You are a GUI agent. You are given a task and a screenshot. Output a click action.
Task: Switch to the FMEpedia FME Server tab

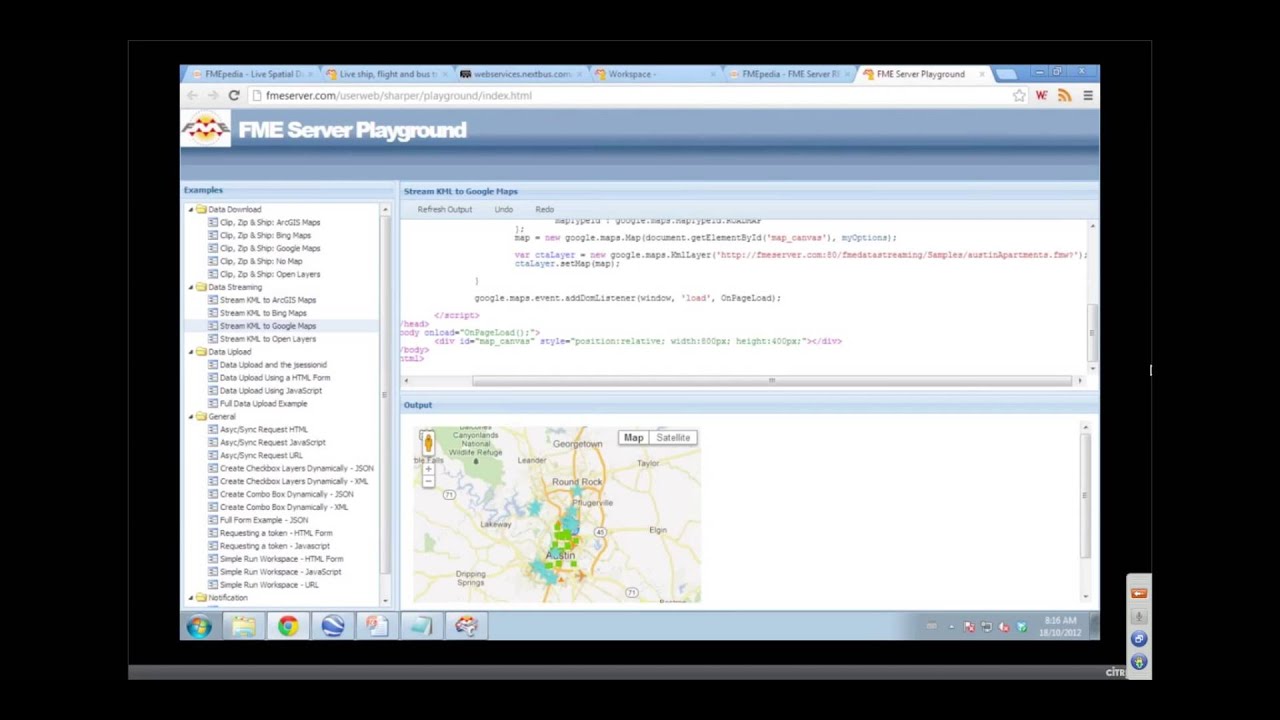point(790,74)
